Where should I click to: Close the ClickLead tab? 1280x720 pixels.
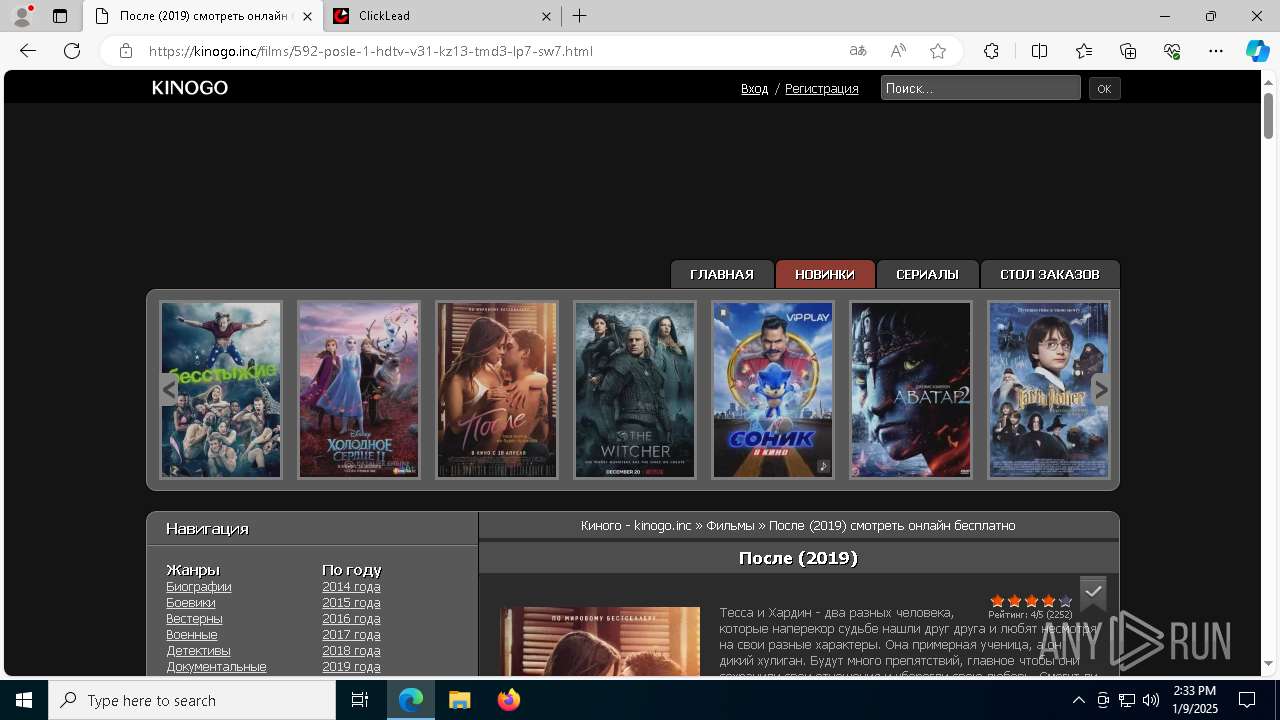547,16
